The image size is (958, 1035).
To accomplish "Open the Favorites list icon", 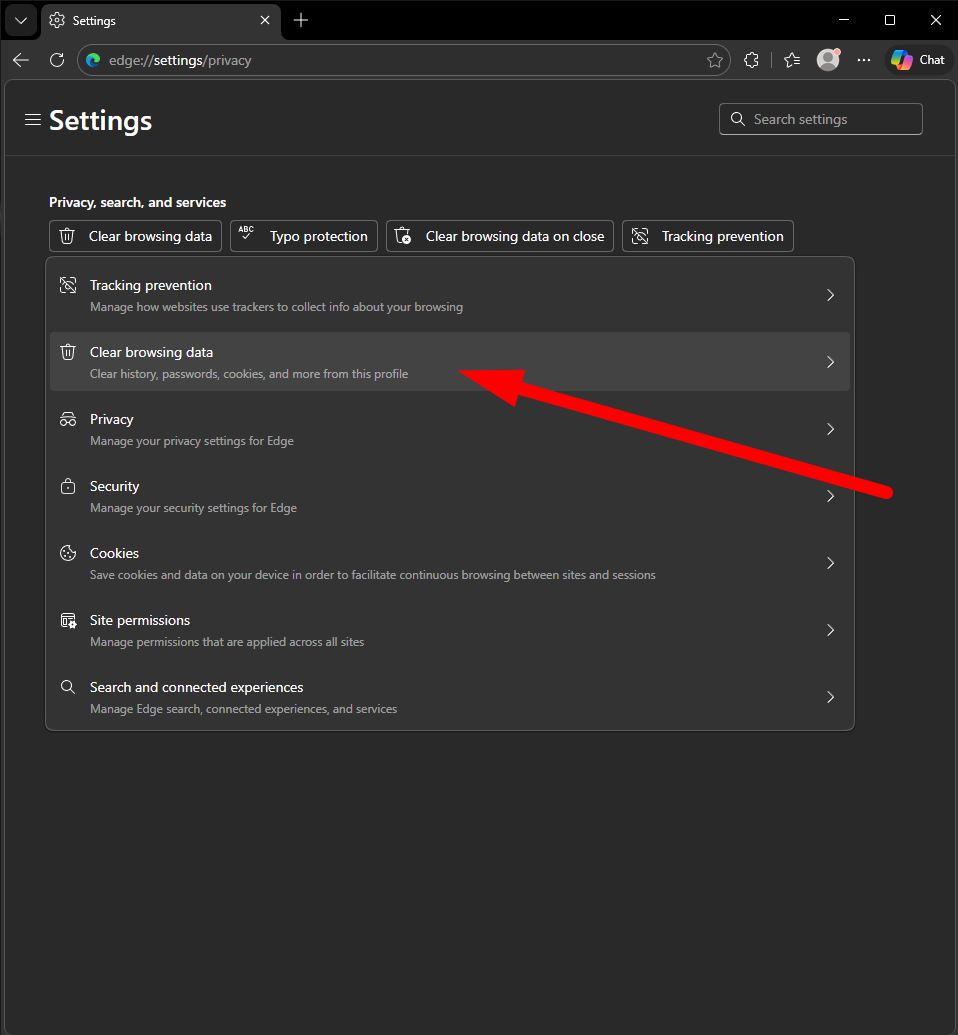I will click(792, 60).
